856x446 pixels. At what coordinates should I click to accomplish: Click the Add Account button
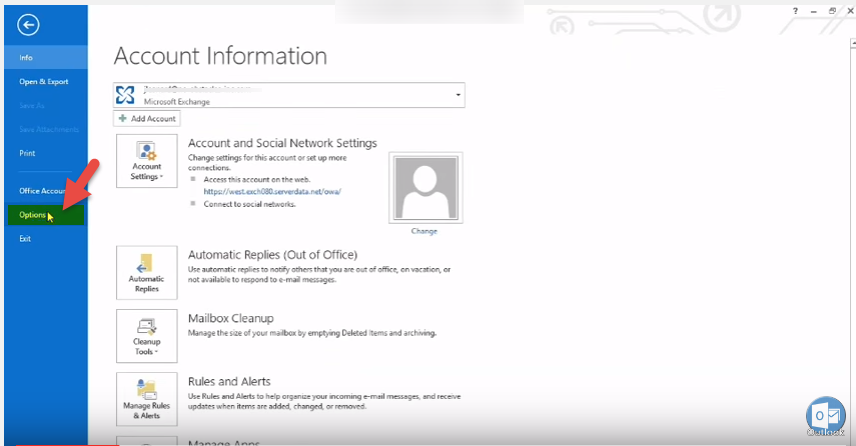(x=147, y=118)
